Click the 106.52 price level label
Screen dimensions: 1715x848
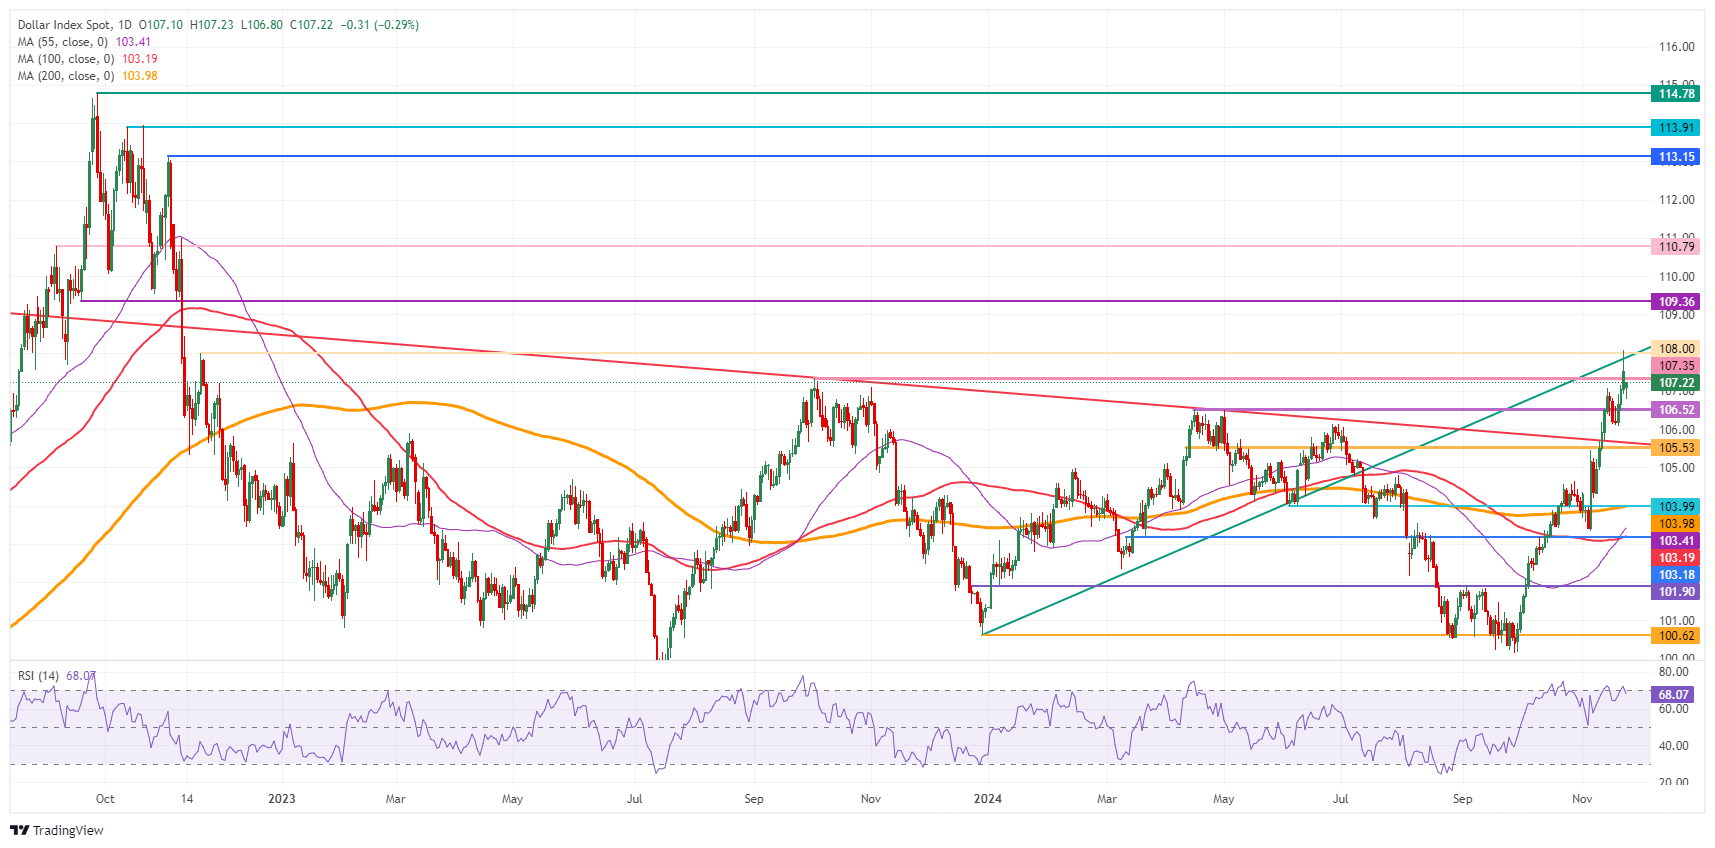tap(1676, 410)
